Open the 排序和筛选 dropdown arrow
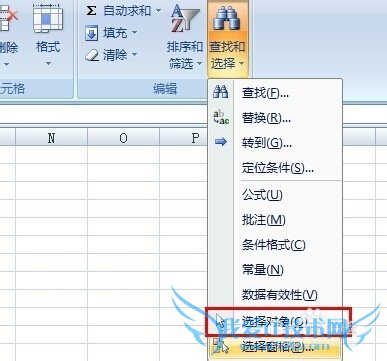 point(199,63)
